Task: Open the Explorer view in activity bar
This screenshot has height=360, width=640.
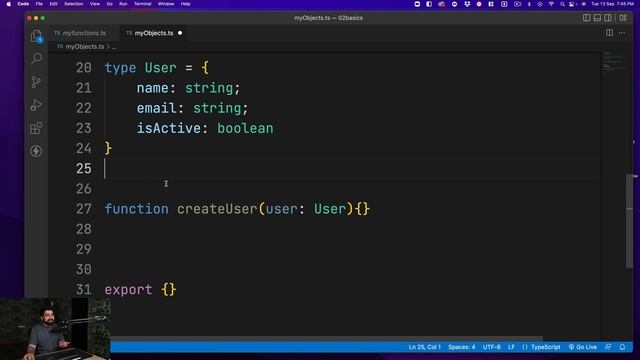Action: click(36, 36)
